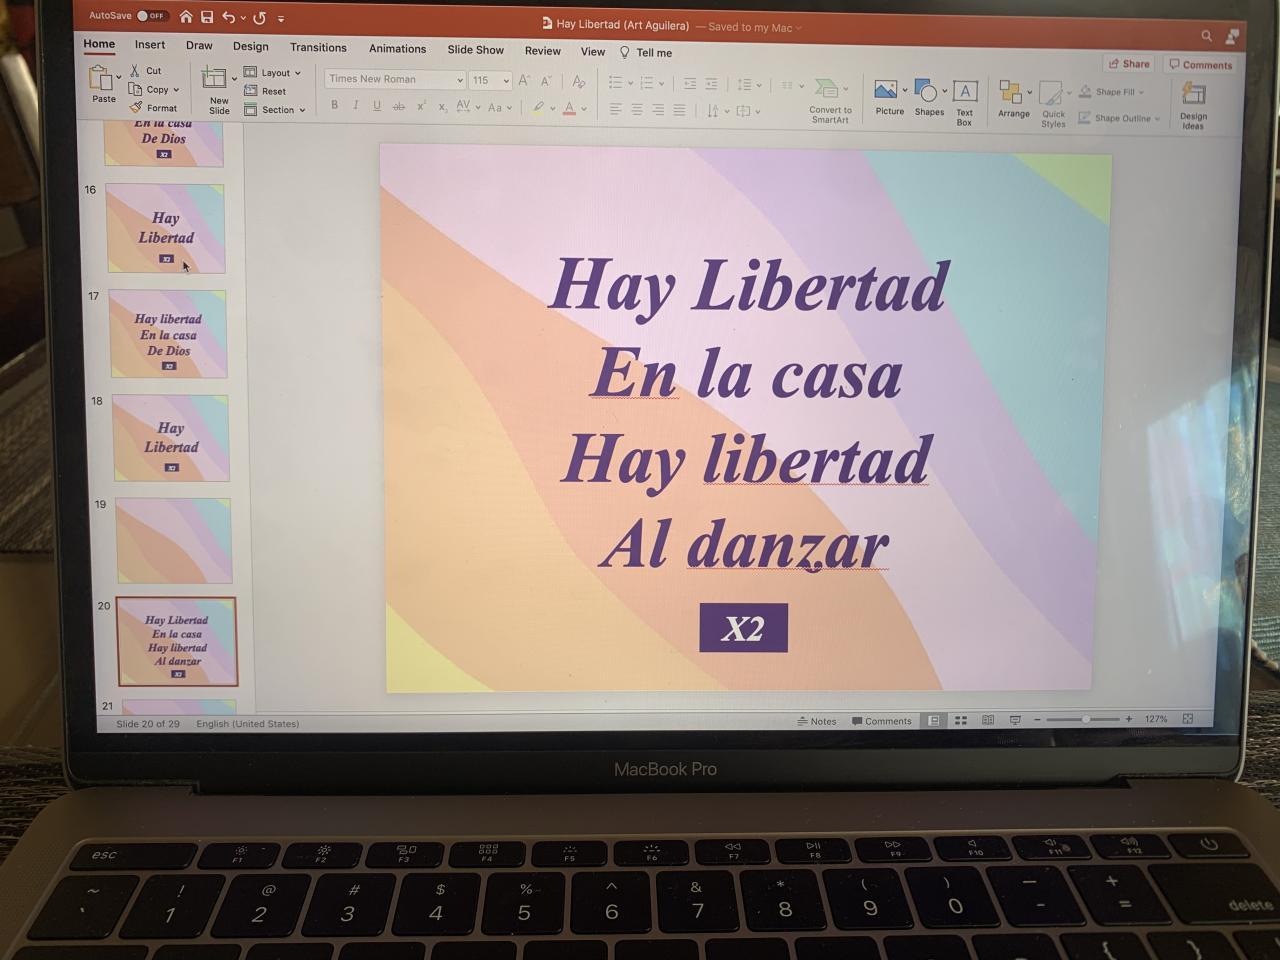Screen dimensions: 1280x960
Task: Open the Review tab
Action: click(543, 50)
